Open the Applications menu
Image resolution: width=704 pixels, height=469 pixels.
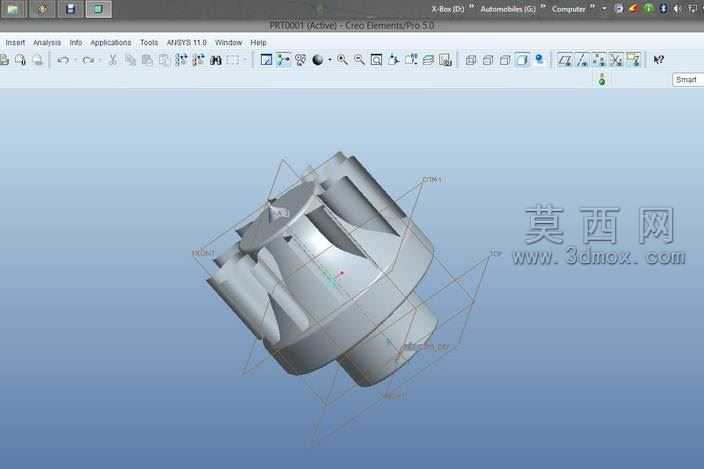click(x=110, y=43)
